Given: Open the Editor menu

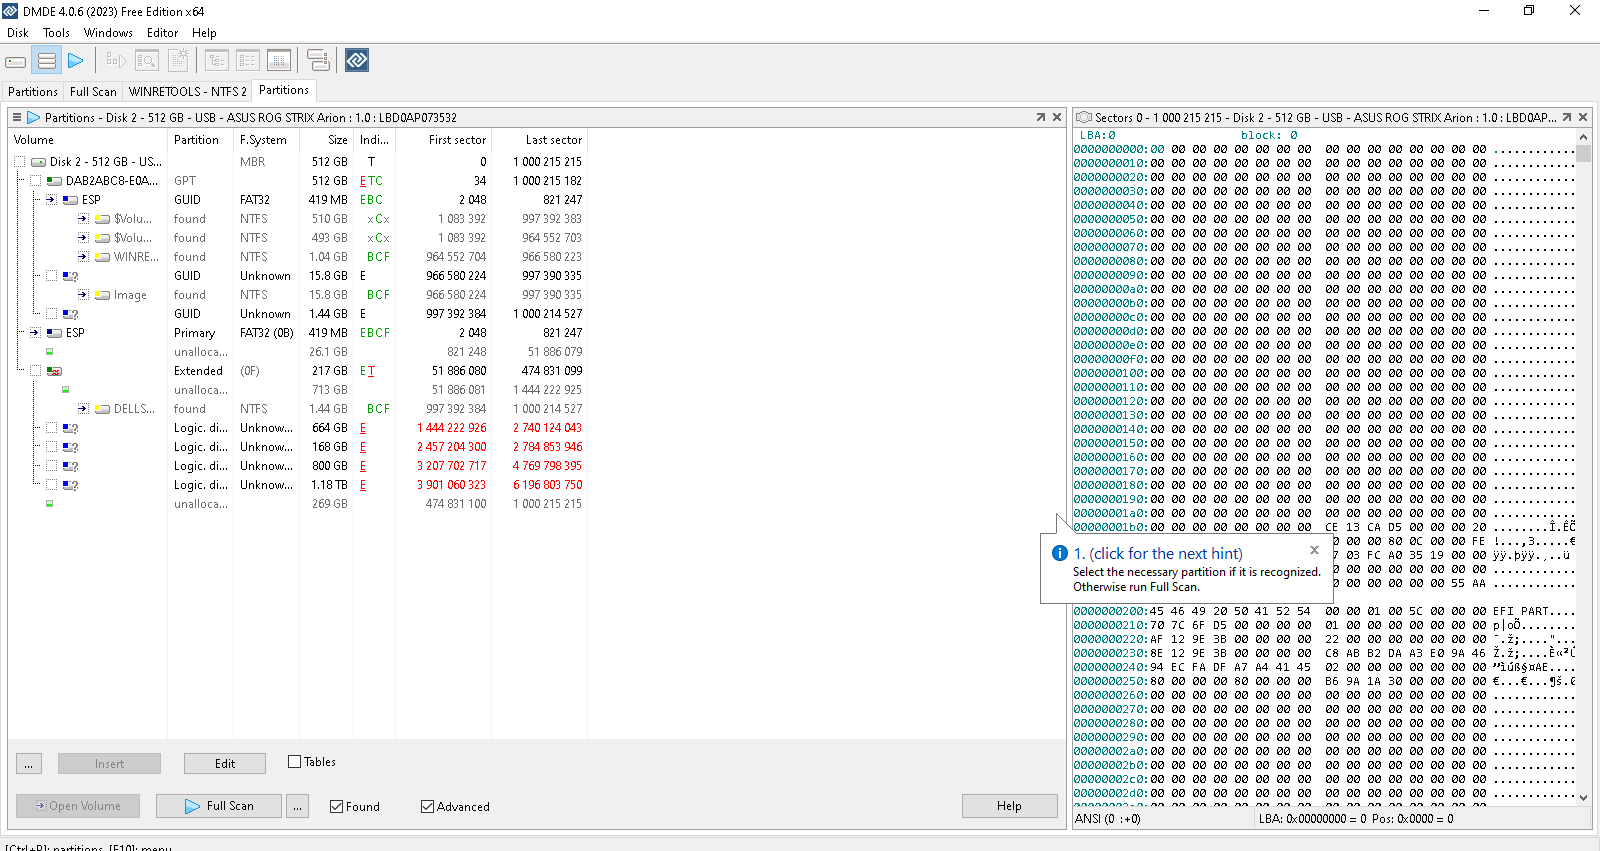Looking at the screenshot, I should pos(162,33).
